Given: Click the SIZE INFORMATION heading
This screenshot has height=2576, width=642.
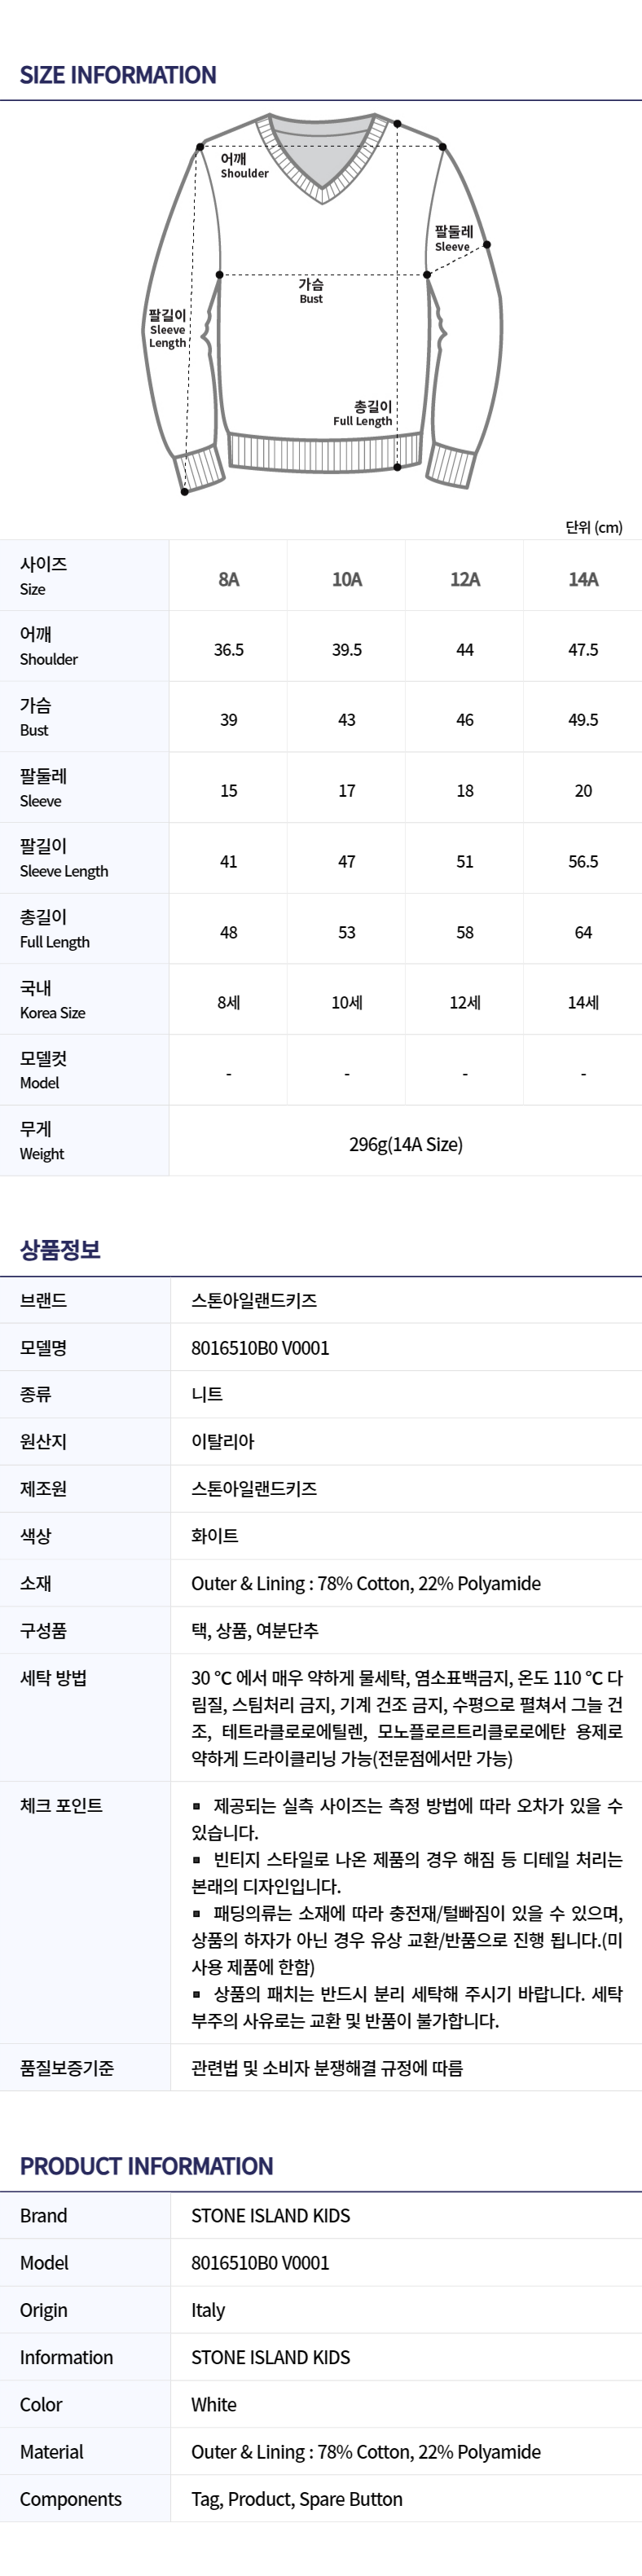Looking at the screenshot, I should click(x=118, y=75).
